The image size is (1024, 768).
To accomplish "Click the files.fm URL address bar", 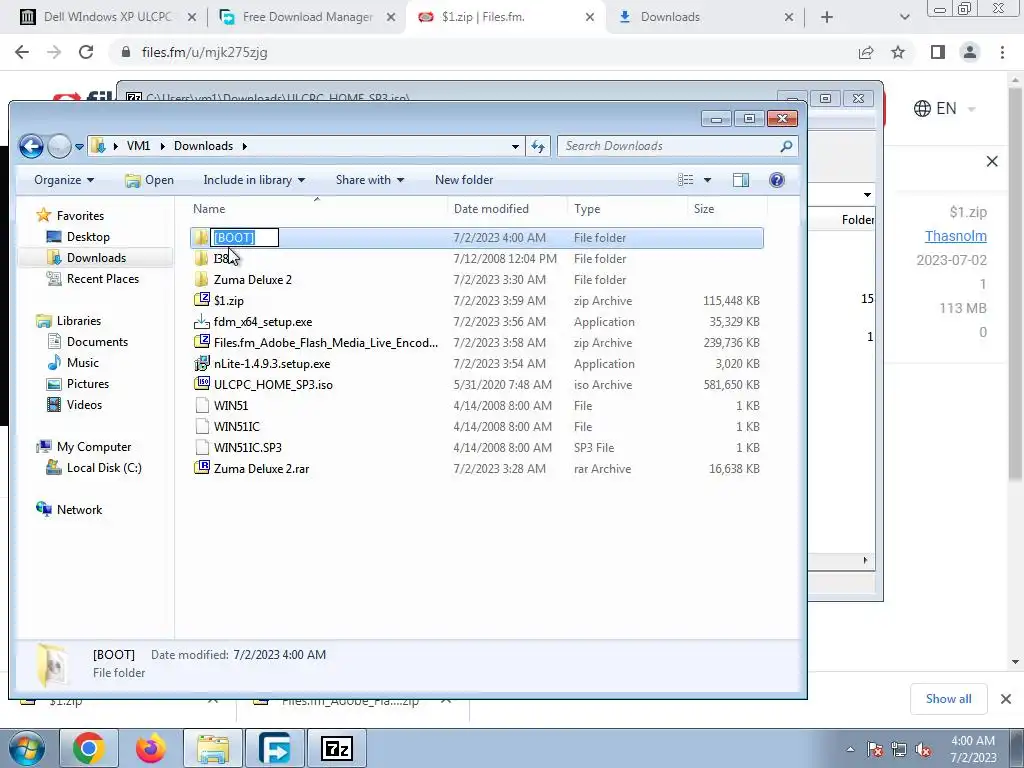I will click(483, 52).
